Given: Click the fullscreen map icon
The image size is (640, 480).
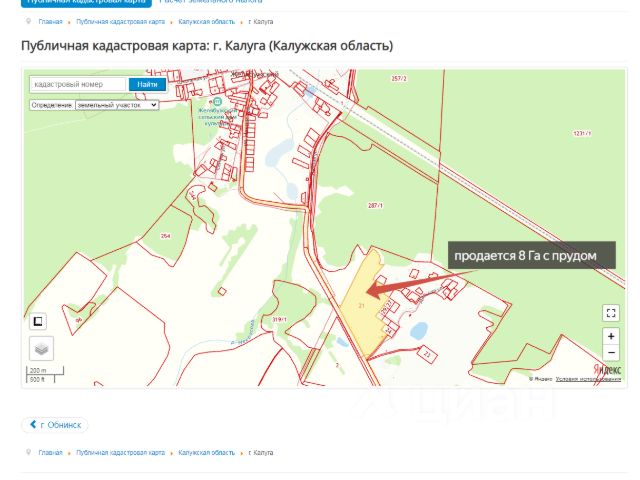Looking at the screenshot, I should 611,313.
